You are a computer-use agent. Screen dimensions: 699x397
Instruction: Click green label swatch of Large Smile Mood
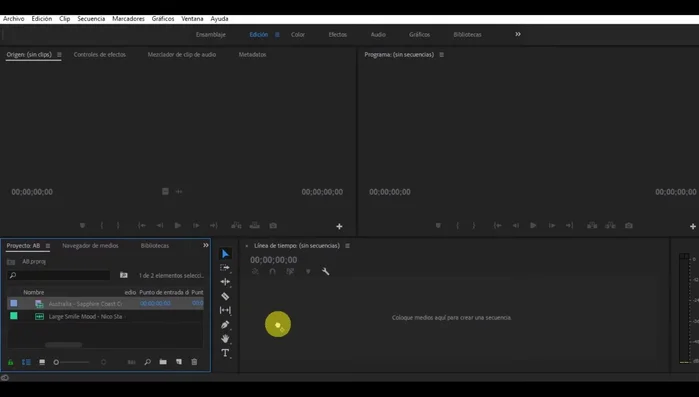(14, 316)
